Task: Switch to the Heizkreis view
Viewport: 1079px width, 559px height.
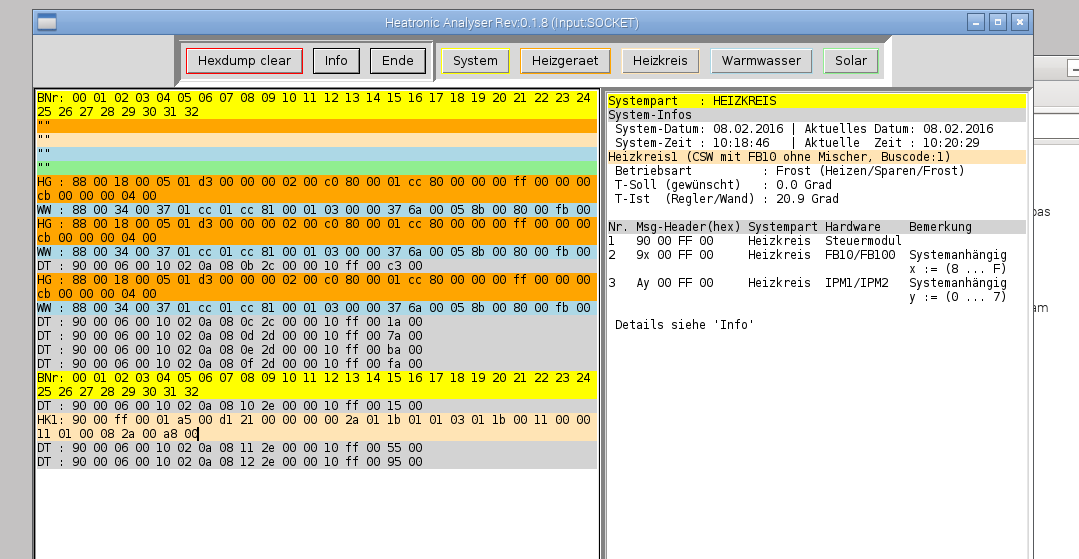Action: pos(660,61)
